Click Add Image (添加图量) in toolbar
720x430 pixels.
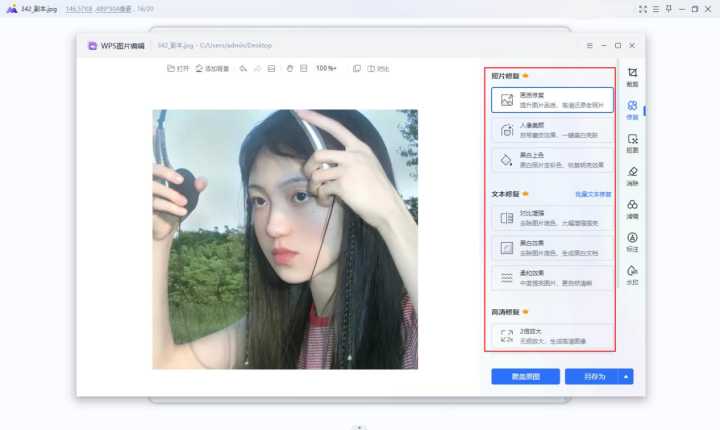pyautogui.click(x=212, y=69)
